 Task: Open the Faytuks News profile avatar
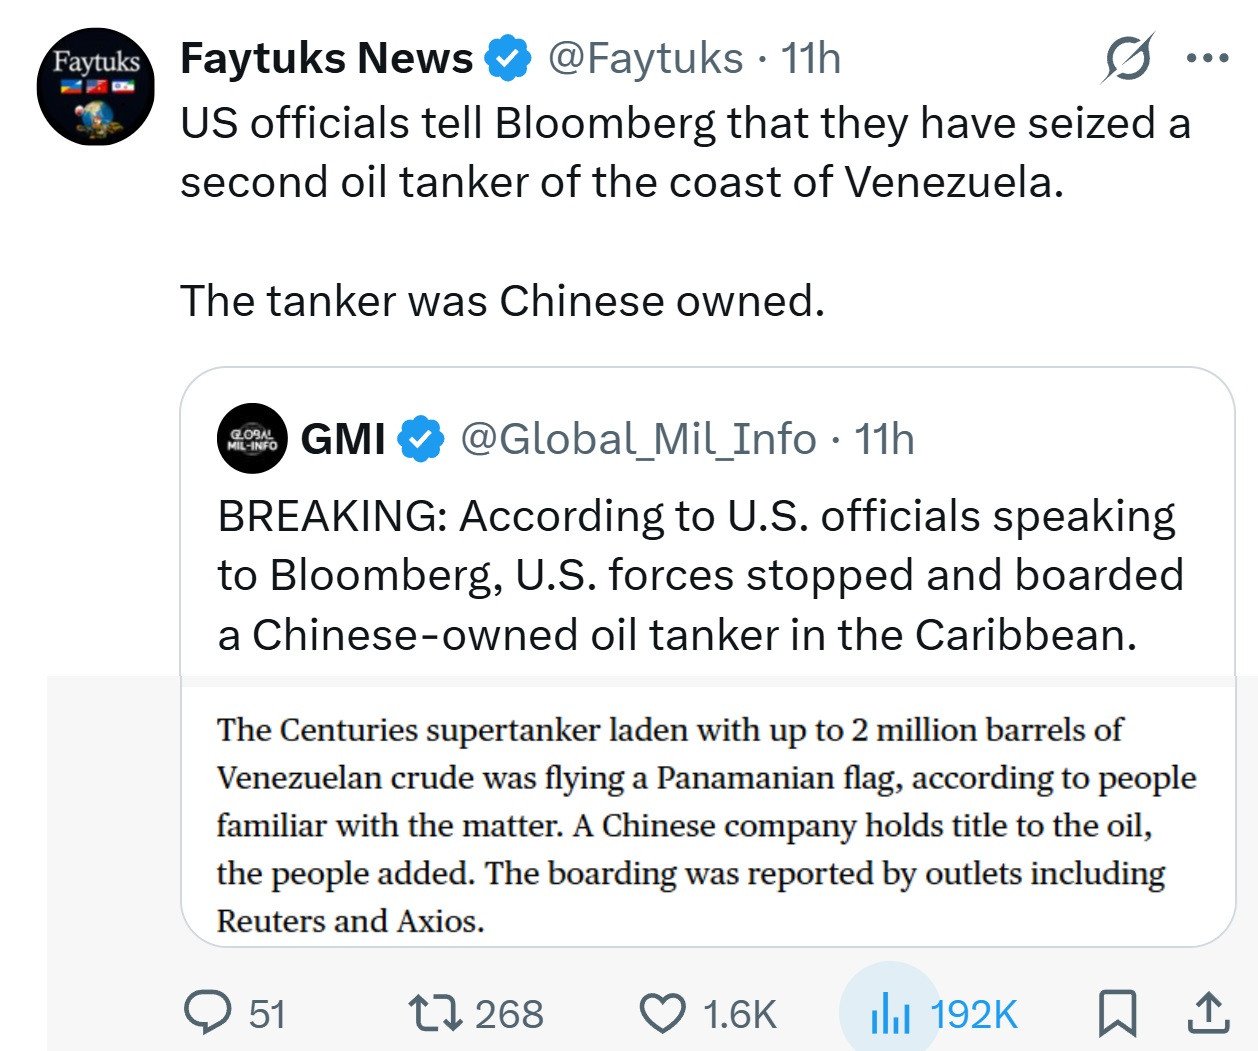(96, 87)
